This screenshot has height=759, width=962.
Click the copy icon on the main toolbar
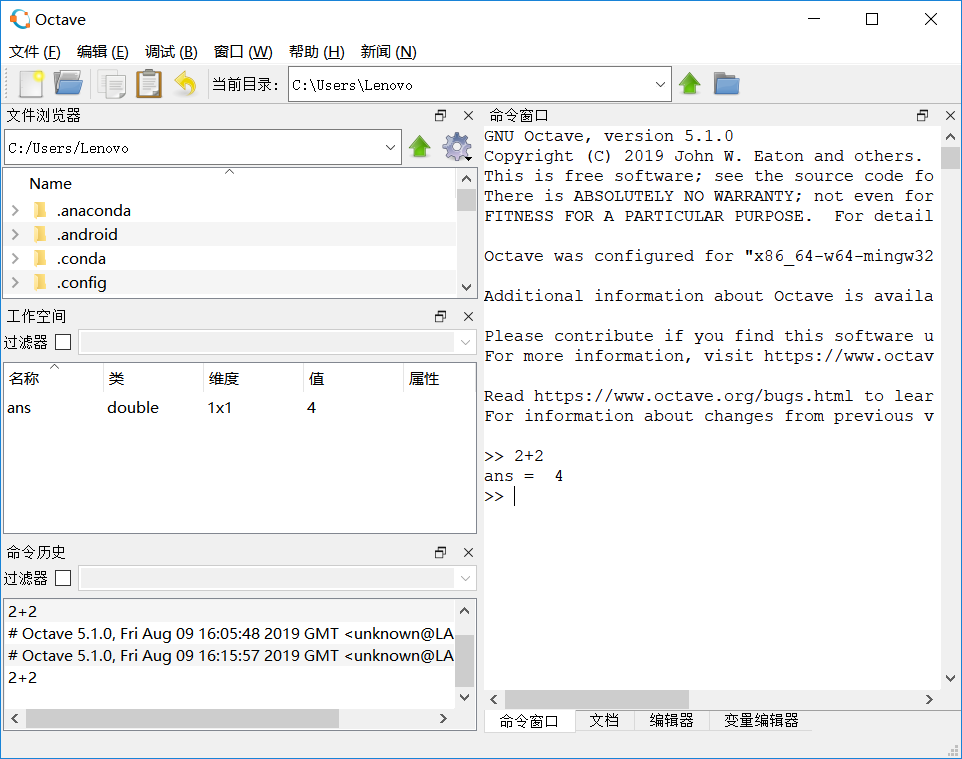[x=110, y=83]
